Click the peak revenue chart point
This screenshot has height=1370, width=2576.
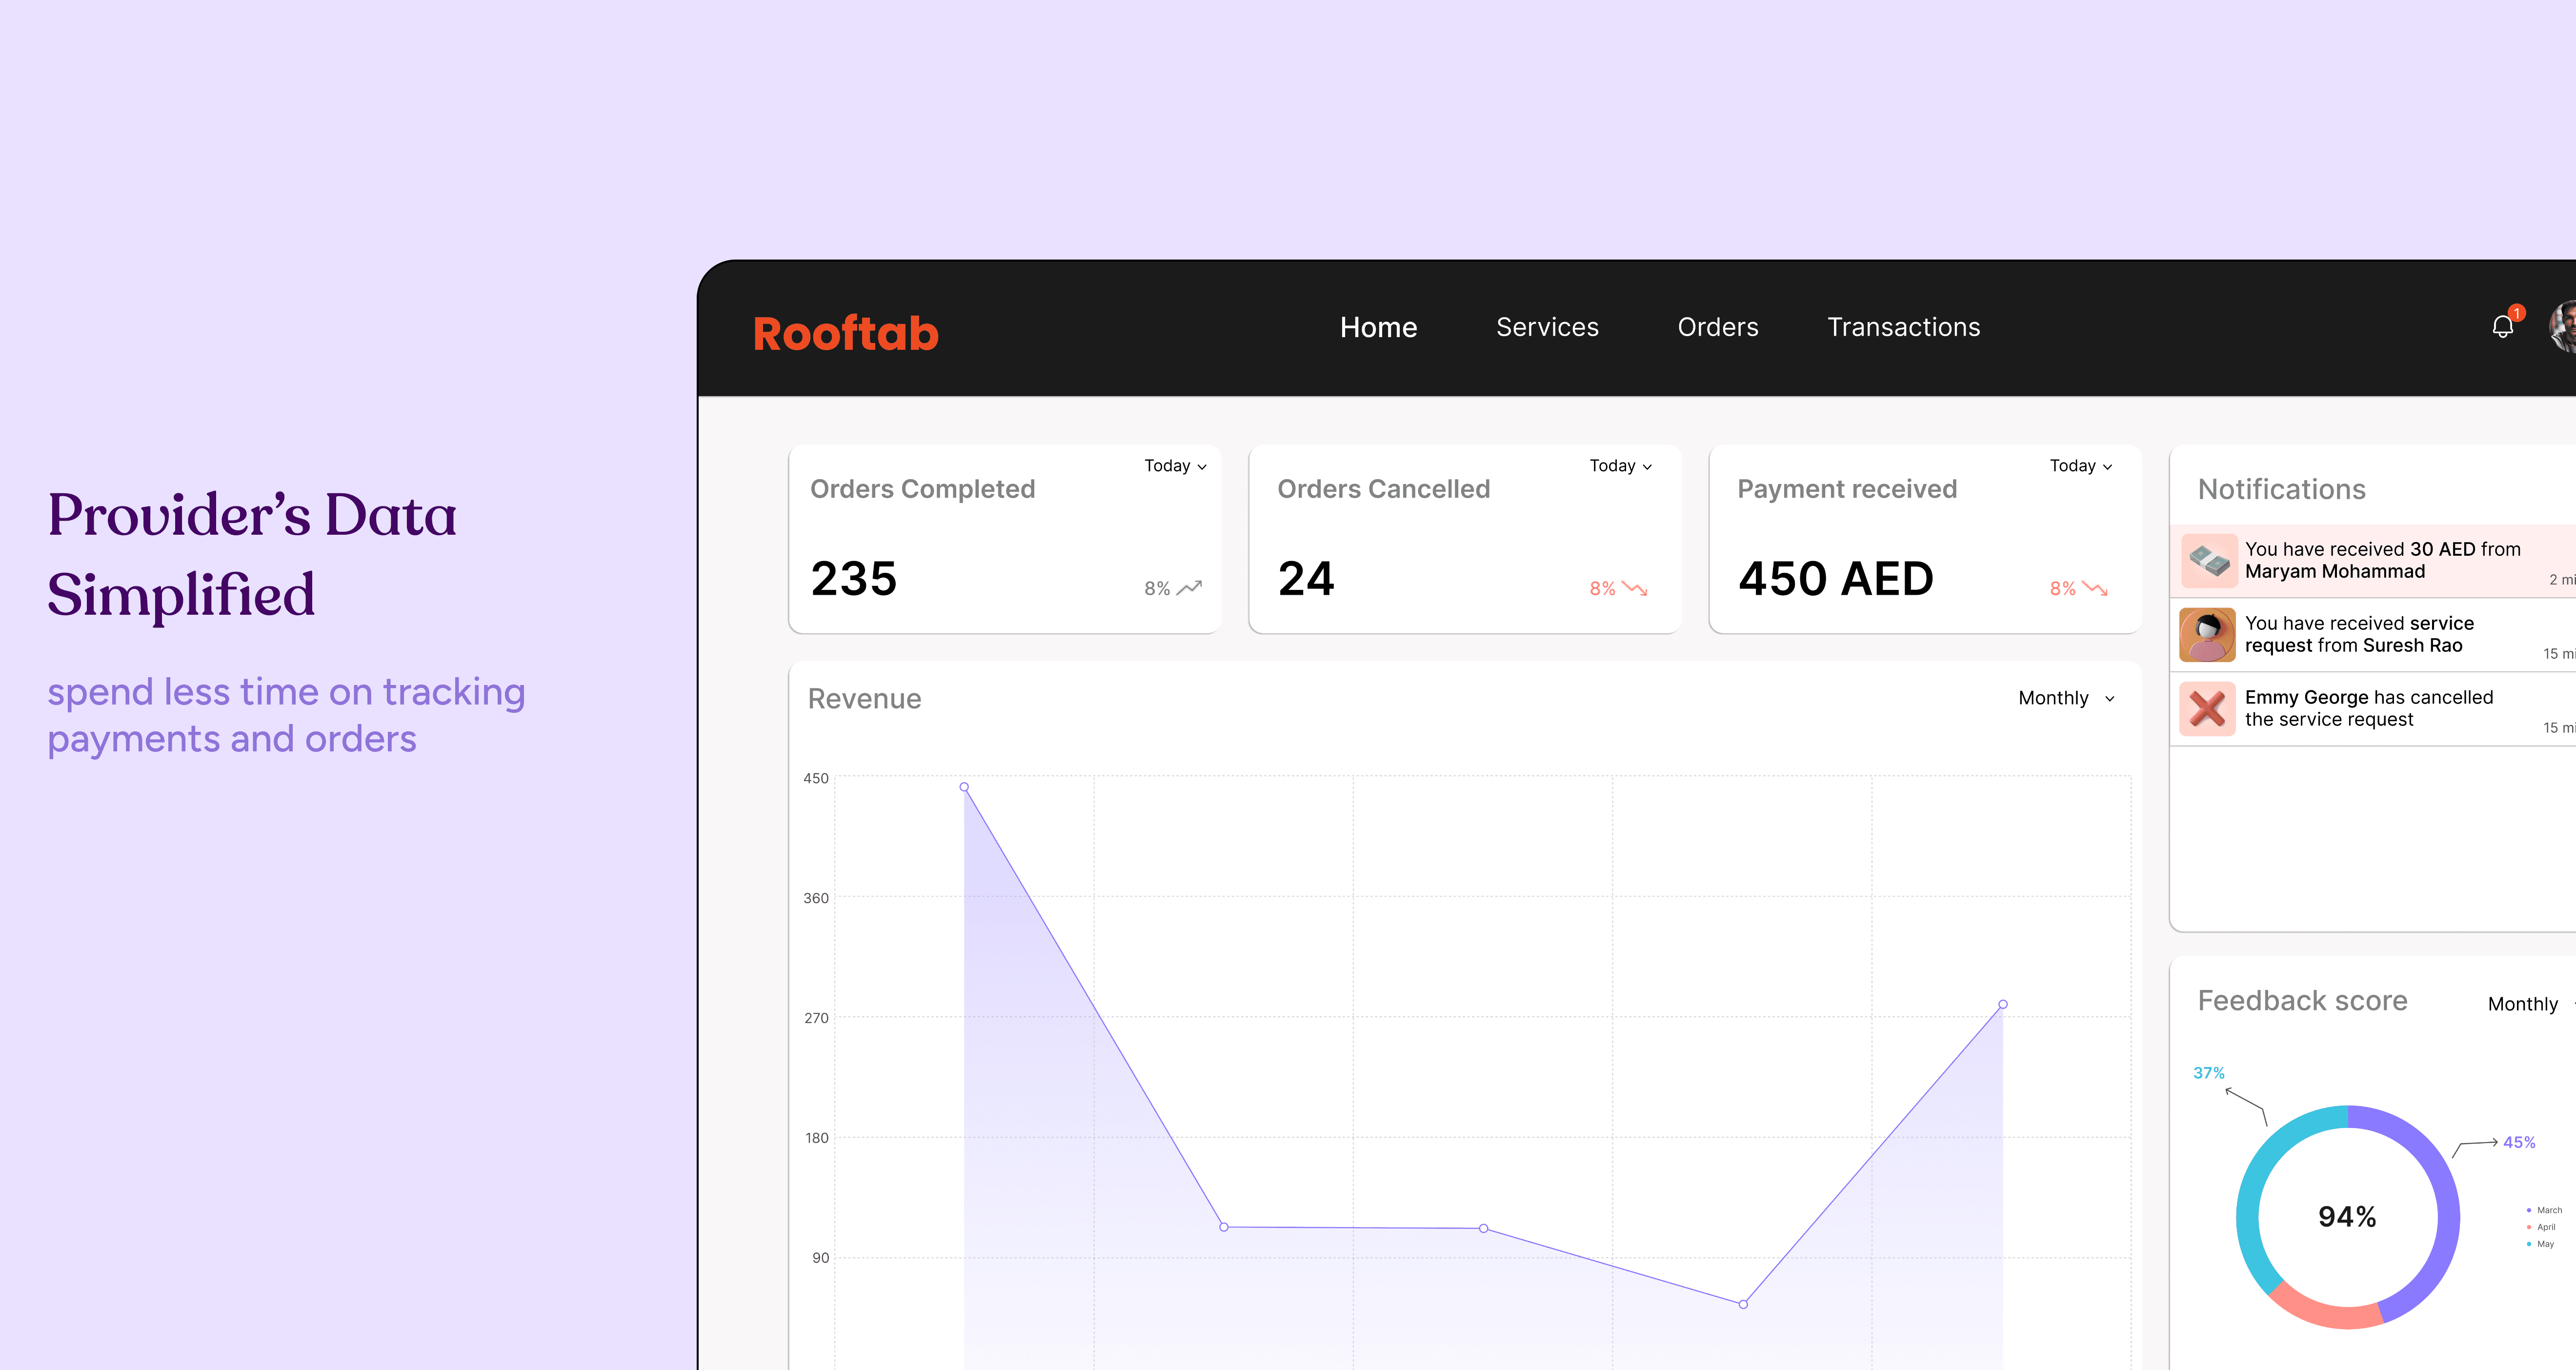pyautogui.click(x=964, y=787)
